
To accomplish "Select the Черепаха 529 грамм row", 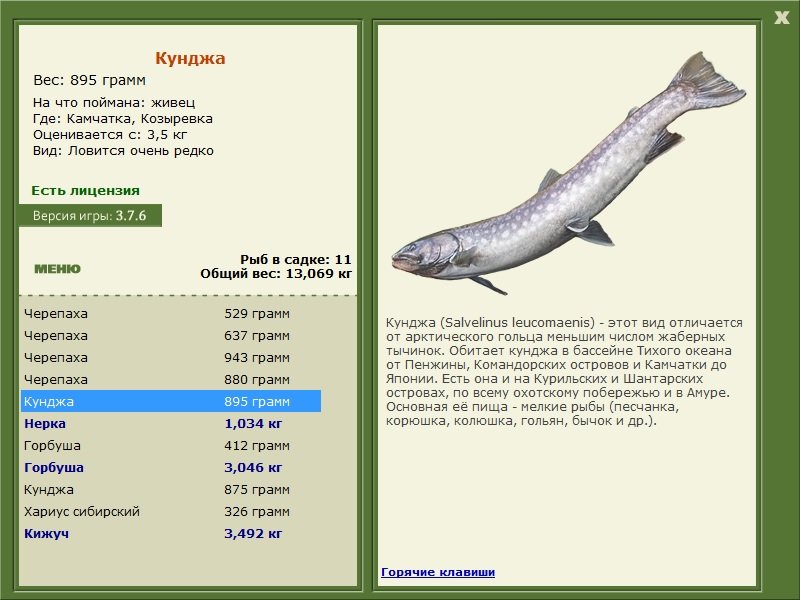I will [x=171, y=313].
